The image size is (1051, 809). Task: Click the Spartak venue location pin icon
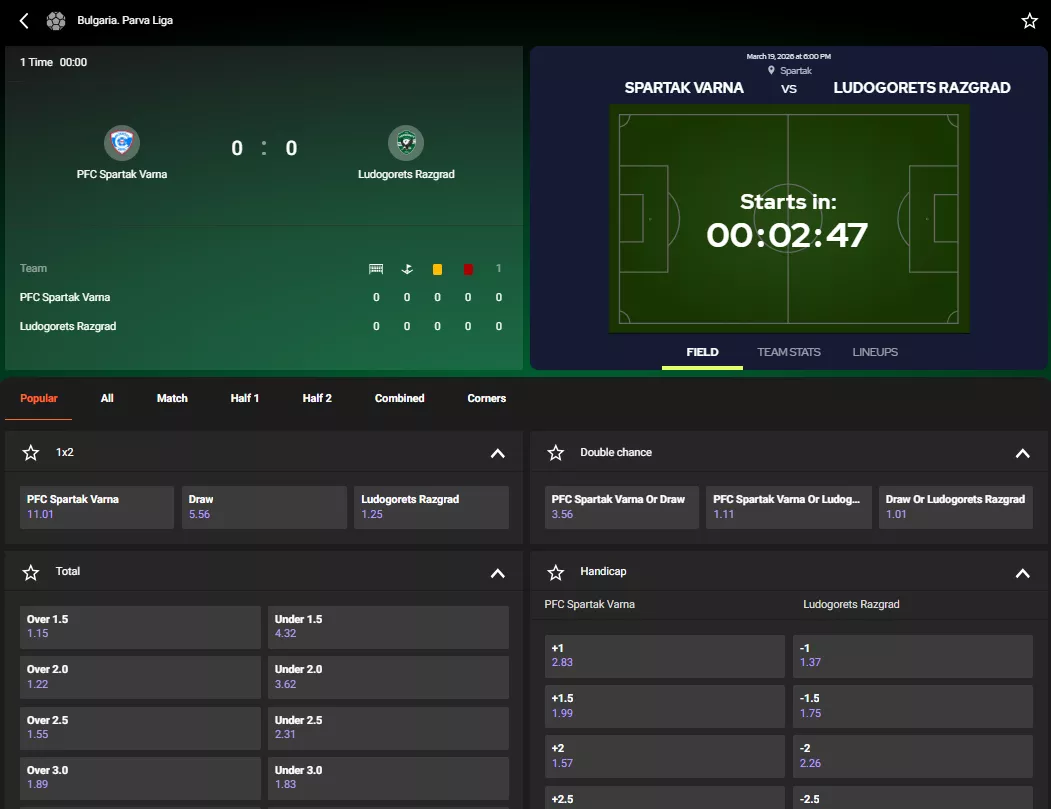click(x=771, y=70)
